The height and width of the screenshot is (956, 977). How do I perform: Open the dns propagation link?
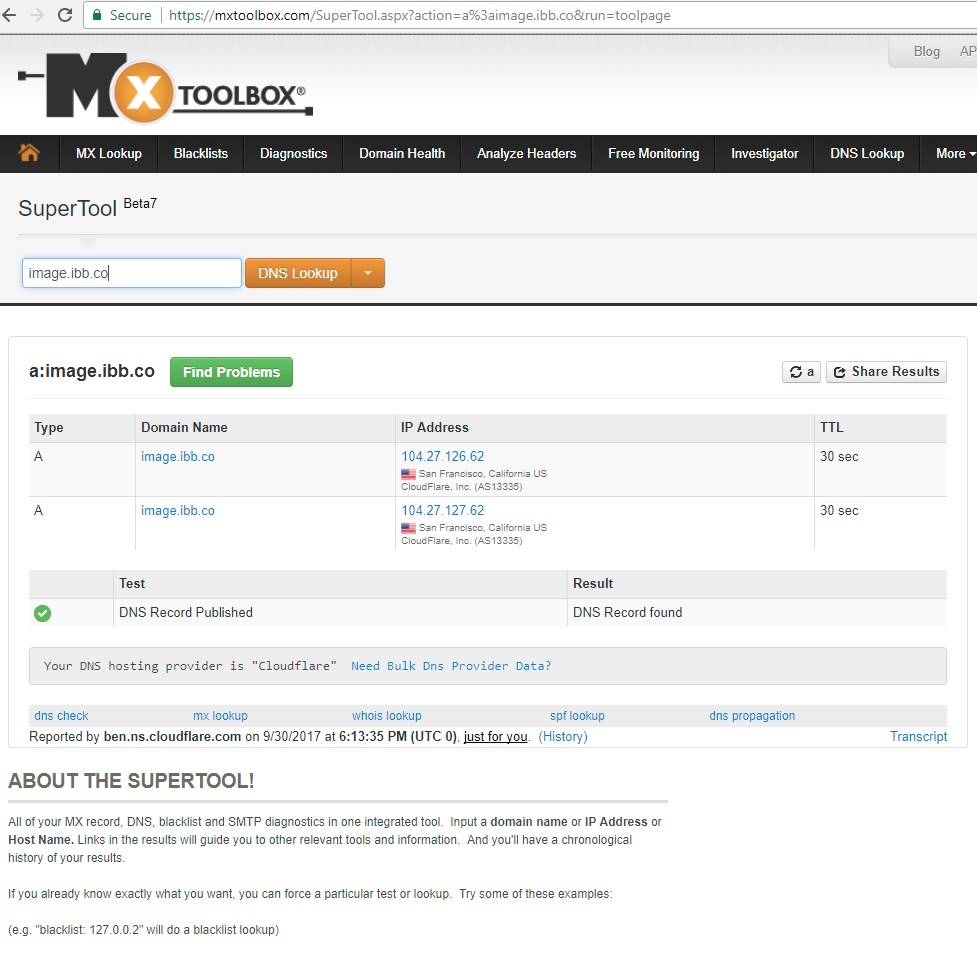pyautogui.click(x=752, y=715)
